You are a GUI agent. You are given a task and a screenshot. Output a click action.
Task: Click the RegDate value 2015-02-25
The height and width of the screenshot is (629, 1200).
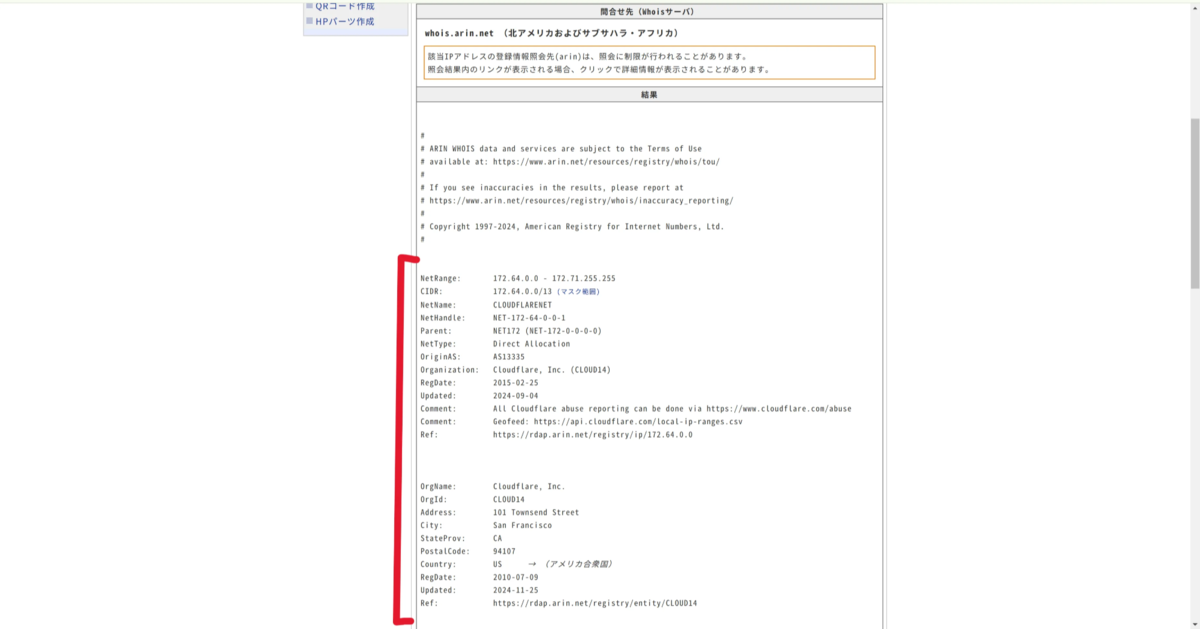(516, 382)
